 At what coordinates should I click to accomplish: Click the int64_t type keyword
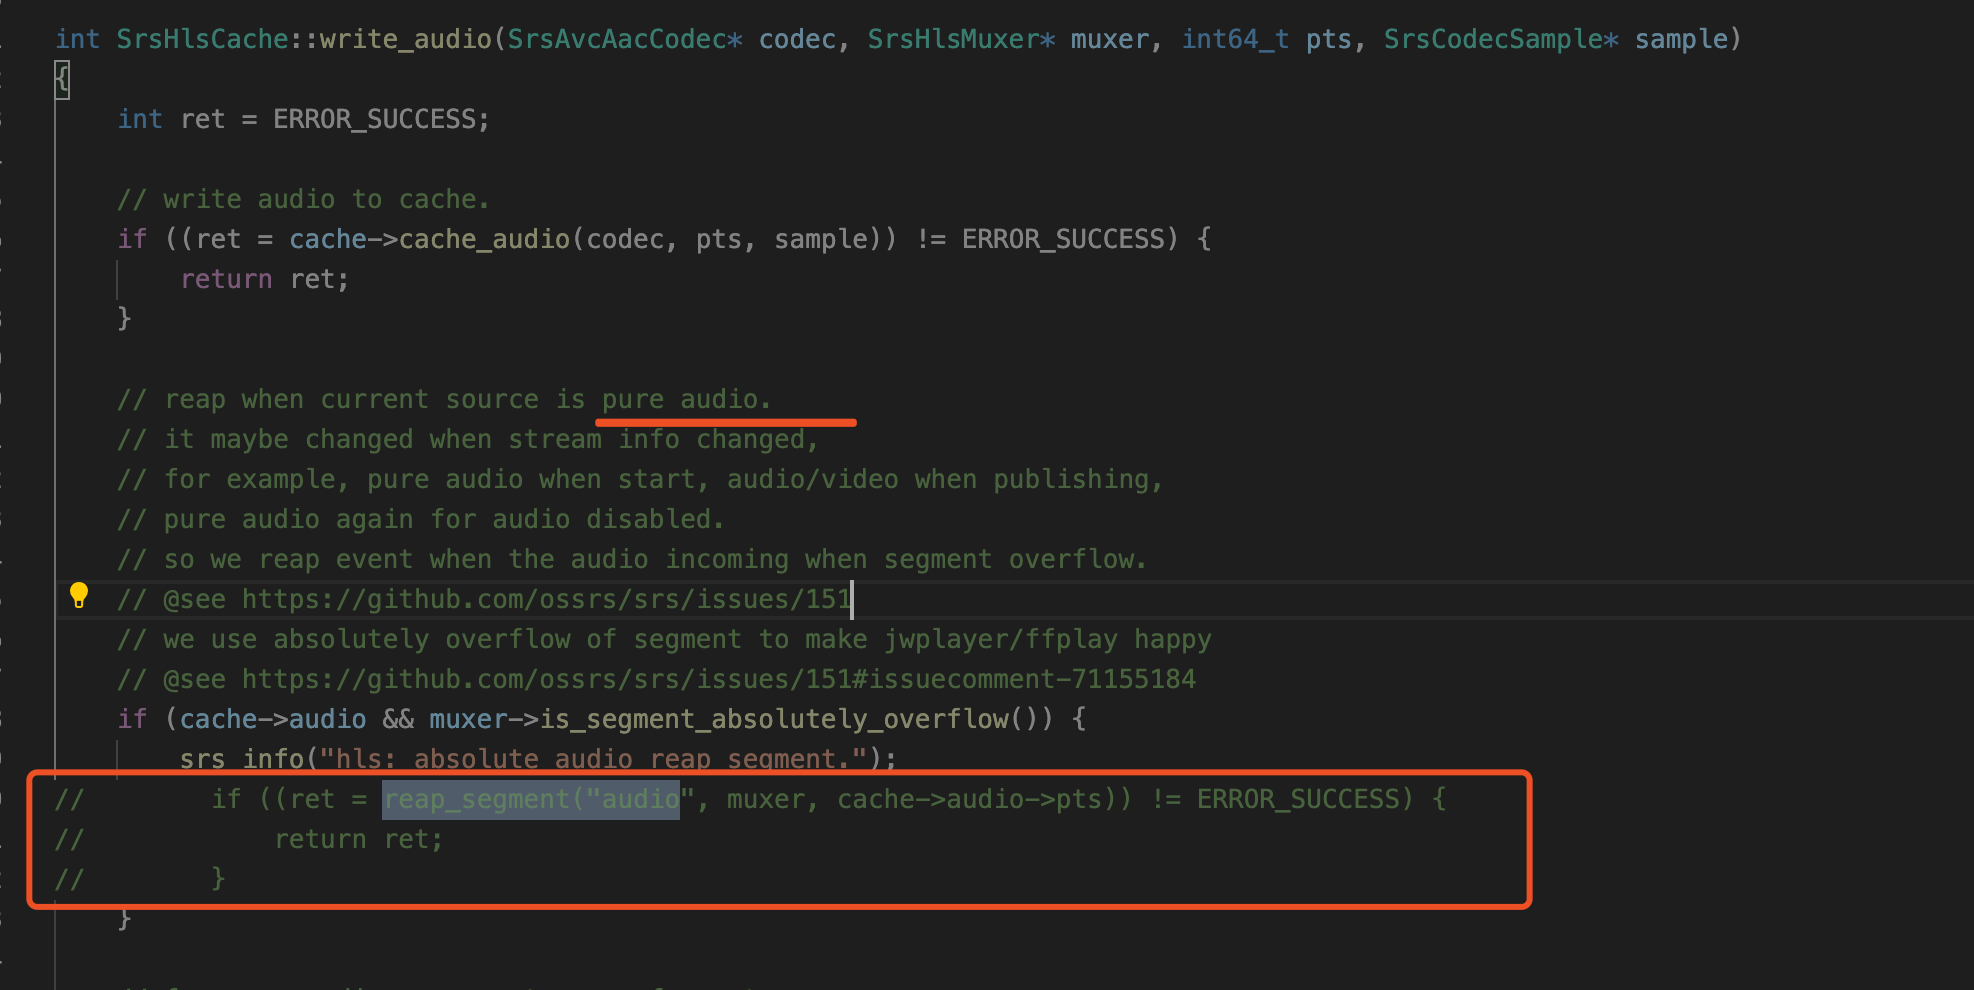point(1235,39)
